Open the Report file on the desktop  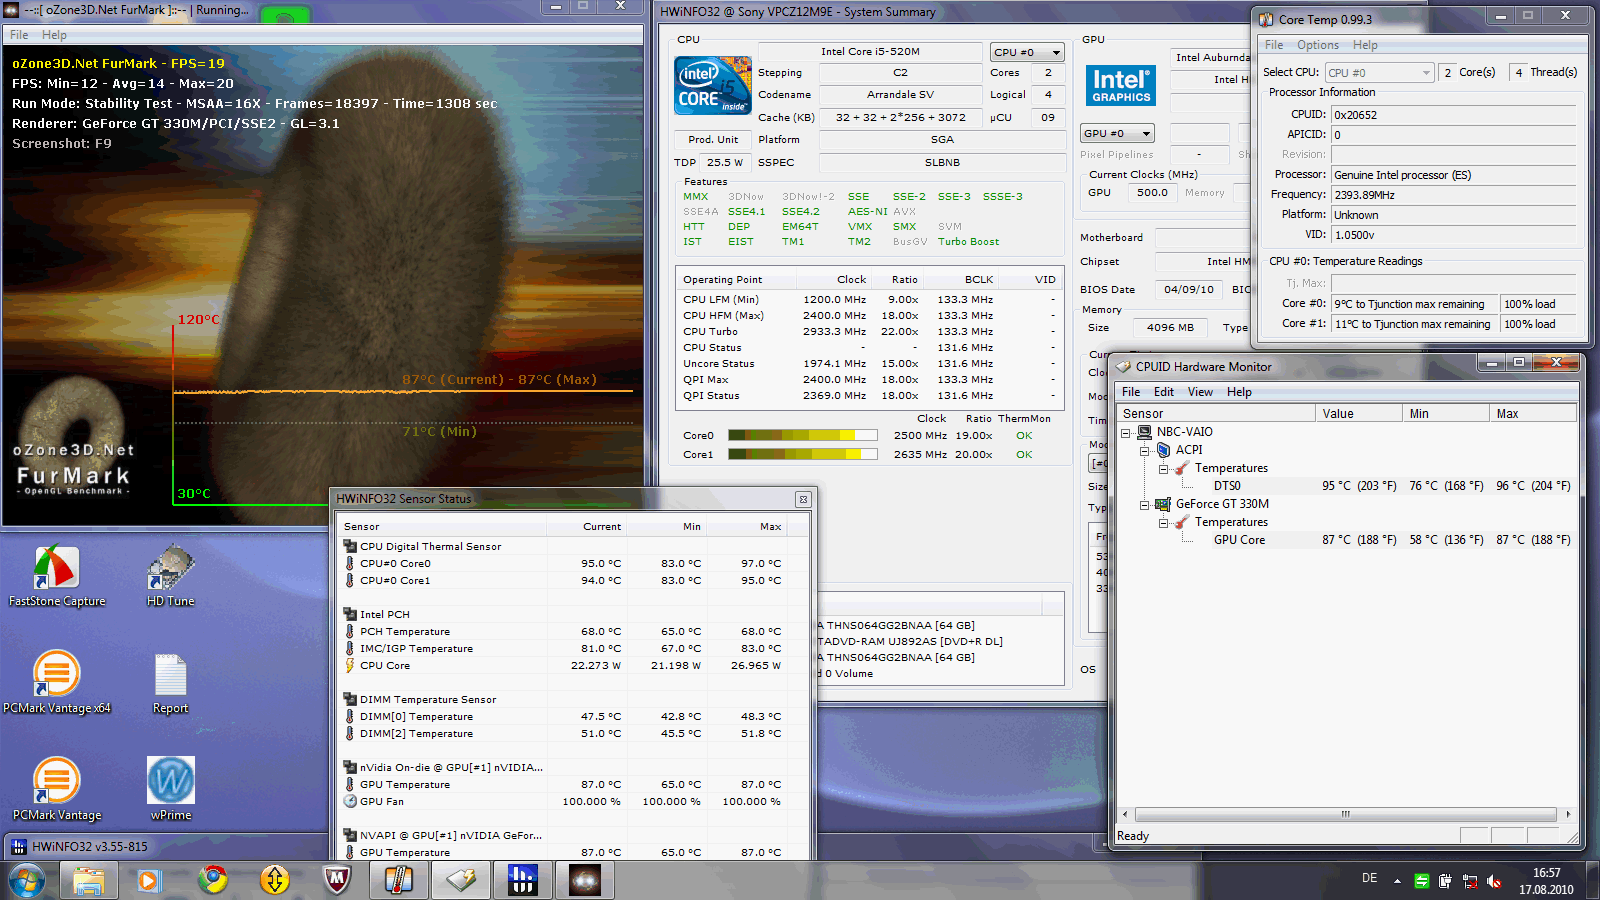(x=171, y=683)
